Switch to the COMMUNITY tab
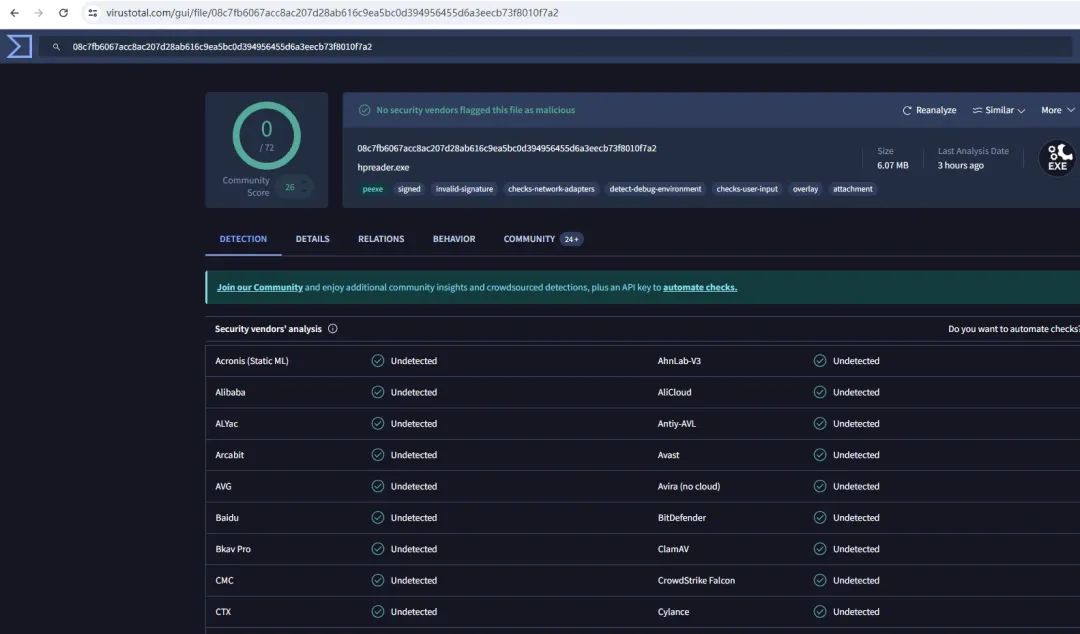Viewport: 1080px width, 634px height. [x=543, y=239]
